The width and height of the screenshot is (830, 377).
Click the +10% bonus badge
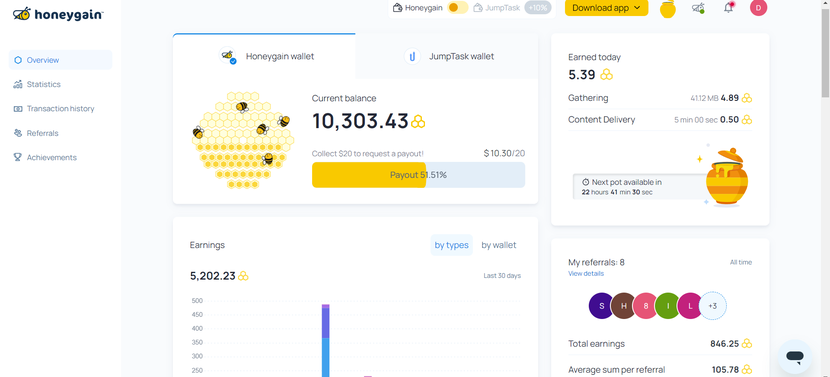tap(538, 8)
